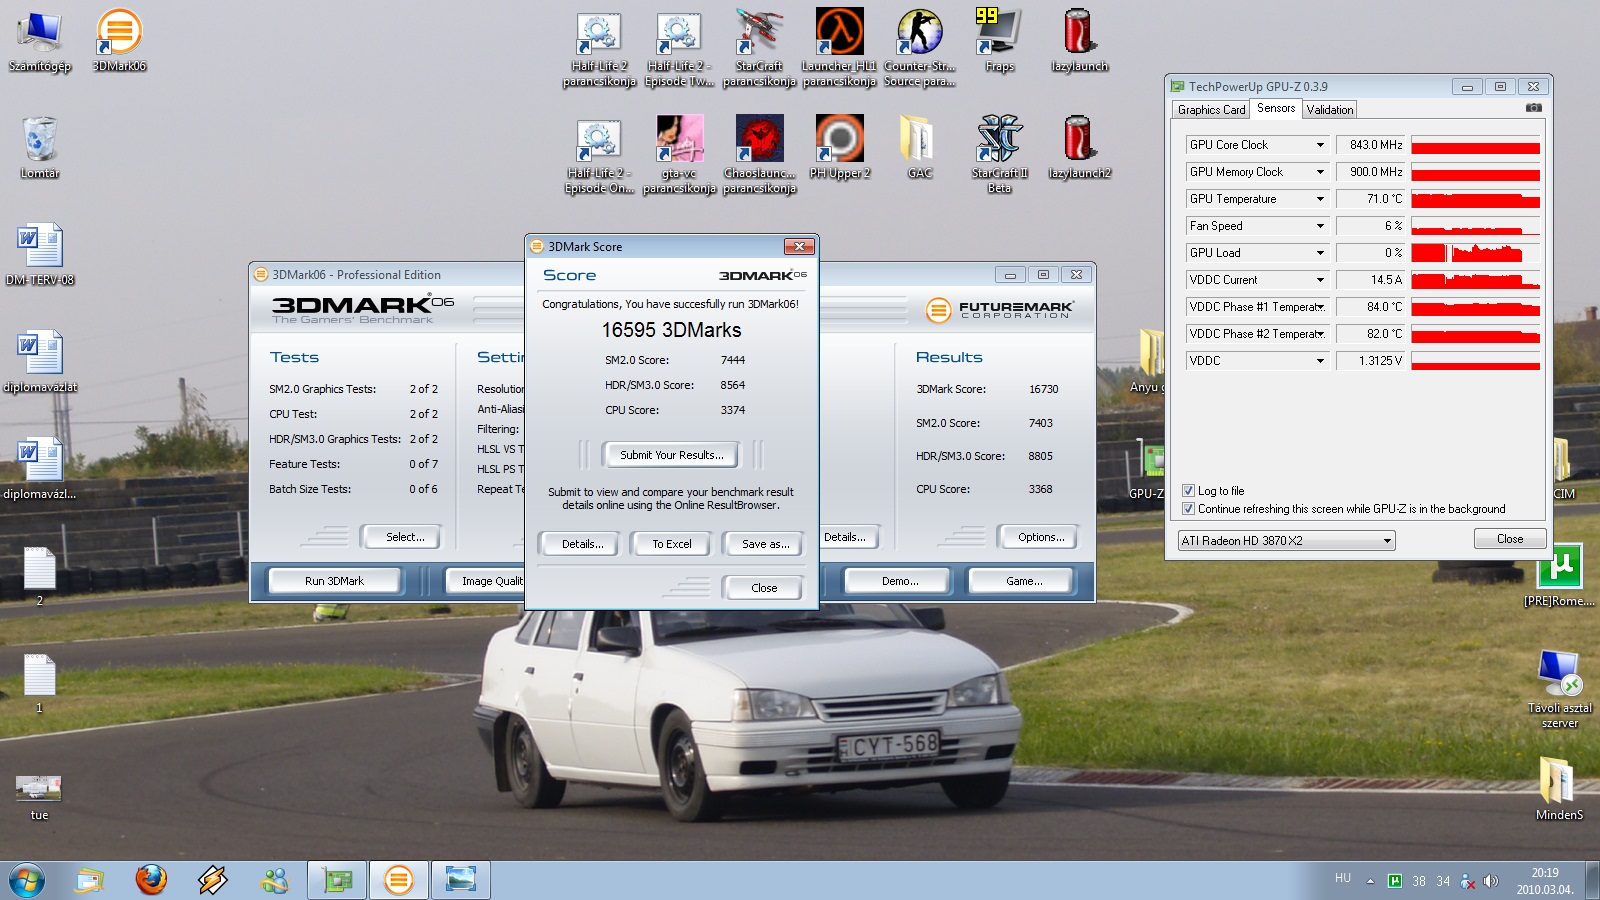The height and width of the screenshot is (900, 1600).
Task: Expand the GPU Memory Clock dropdown
Action: (1320, 172)
